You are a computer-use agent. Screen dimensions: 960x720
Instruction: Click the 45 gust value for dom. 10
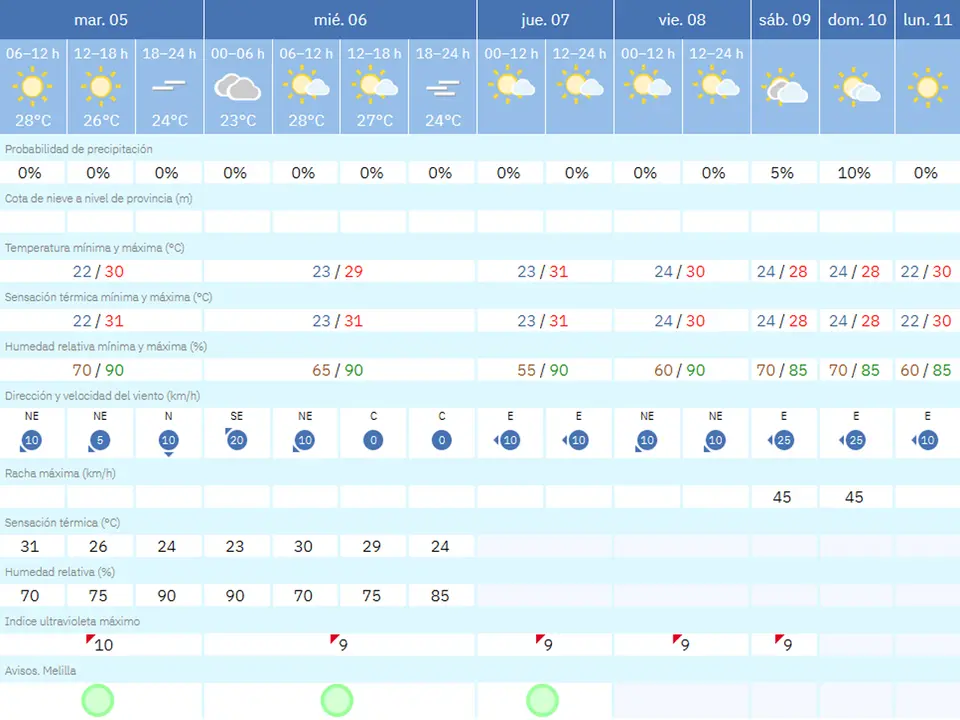pyautogui.click(x=854, y=497)
